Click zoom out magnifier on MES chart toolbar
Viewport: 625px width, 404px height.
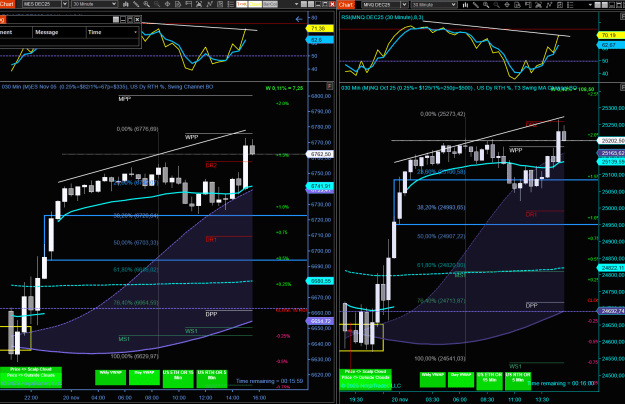(x=157, y=4)
